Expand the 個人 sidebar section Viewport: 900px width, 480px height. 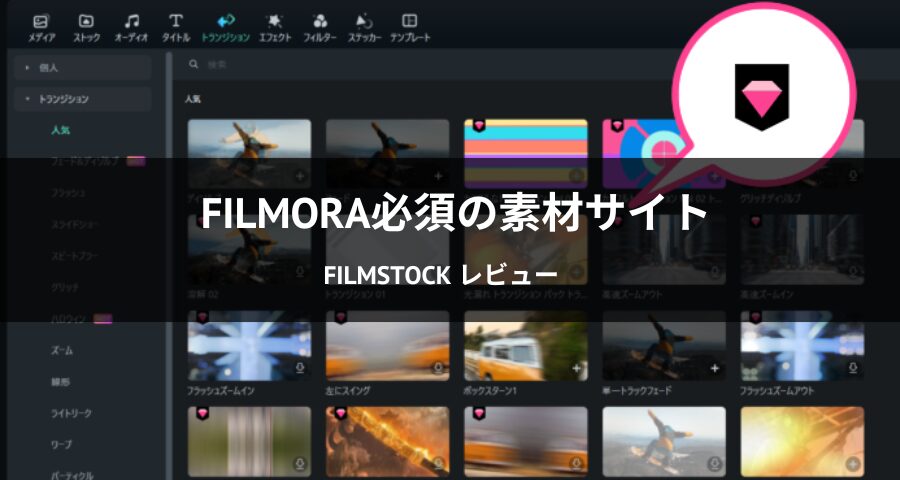pyautogui.click(x=83, y=68)
